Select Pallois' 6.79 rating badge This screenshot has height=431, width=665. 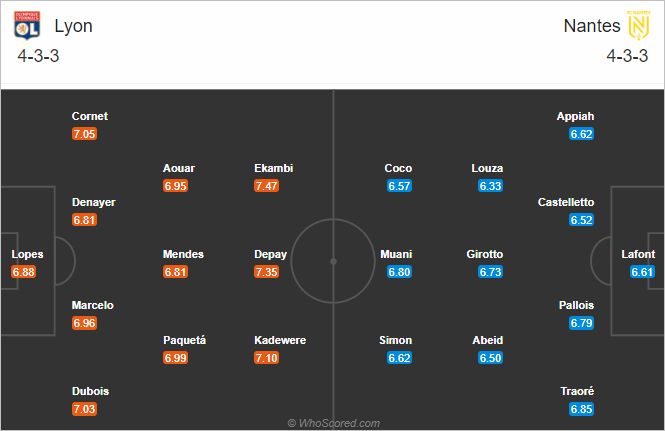[581, 323]
